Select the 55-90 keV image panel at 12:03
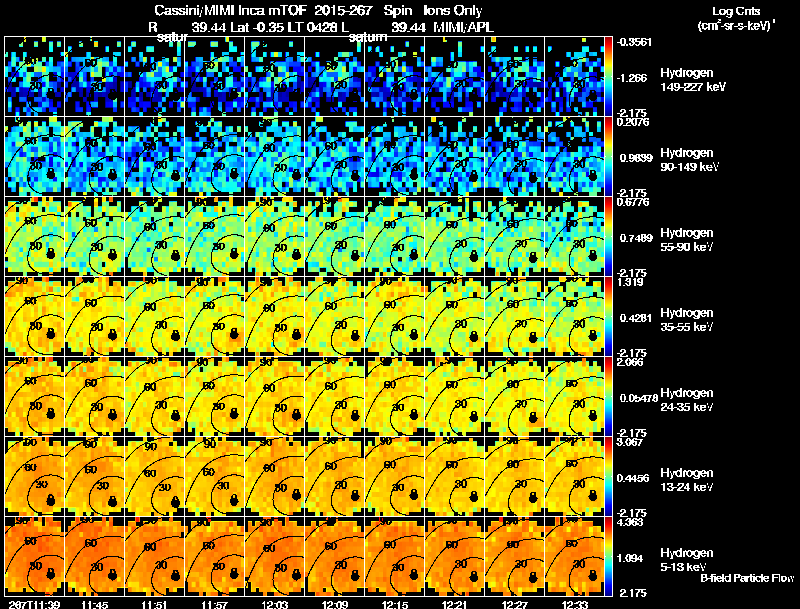The height and width of the screenshot is (609, 800). 275,237
